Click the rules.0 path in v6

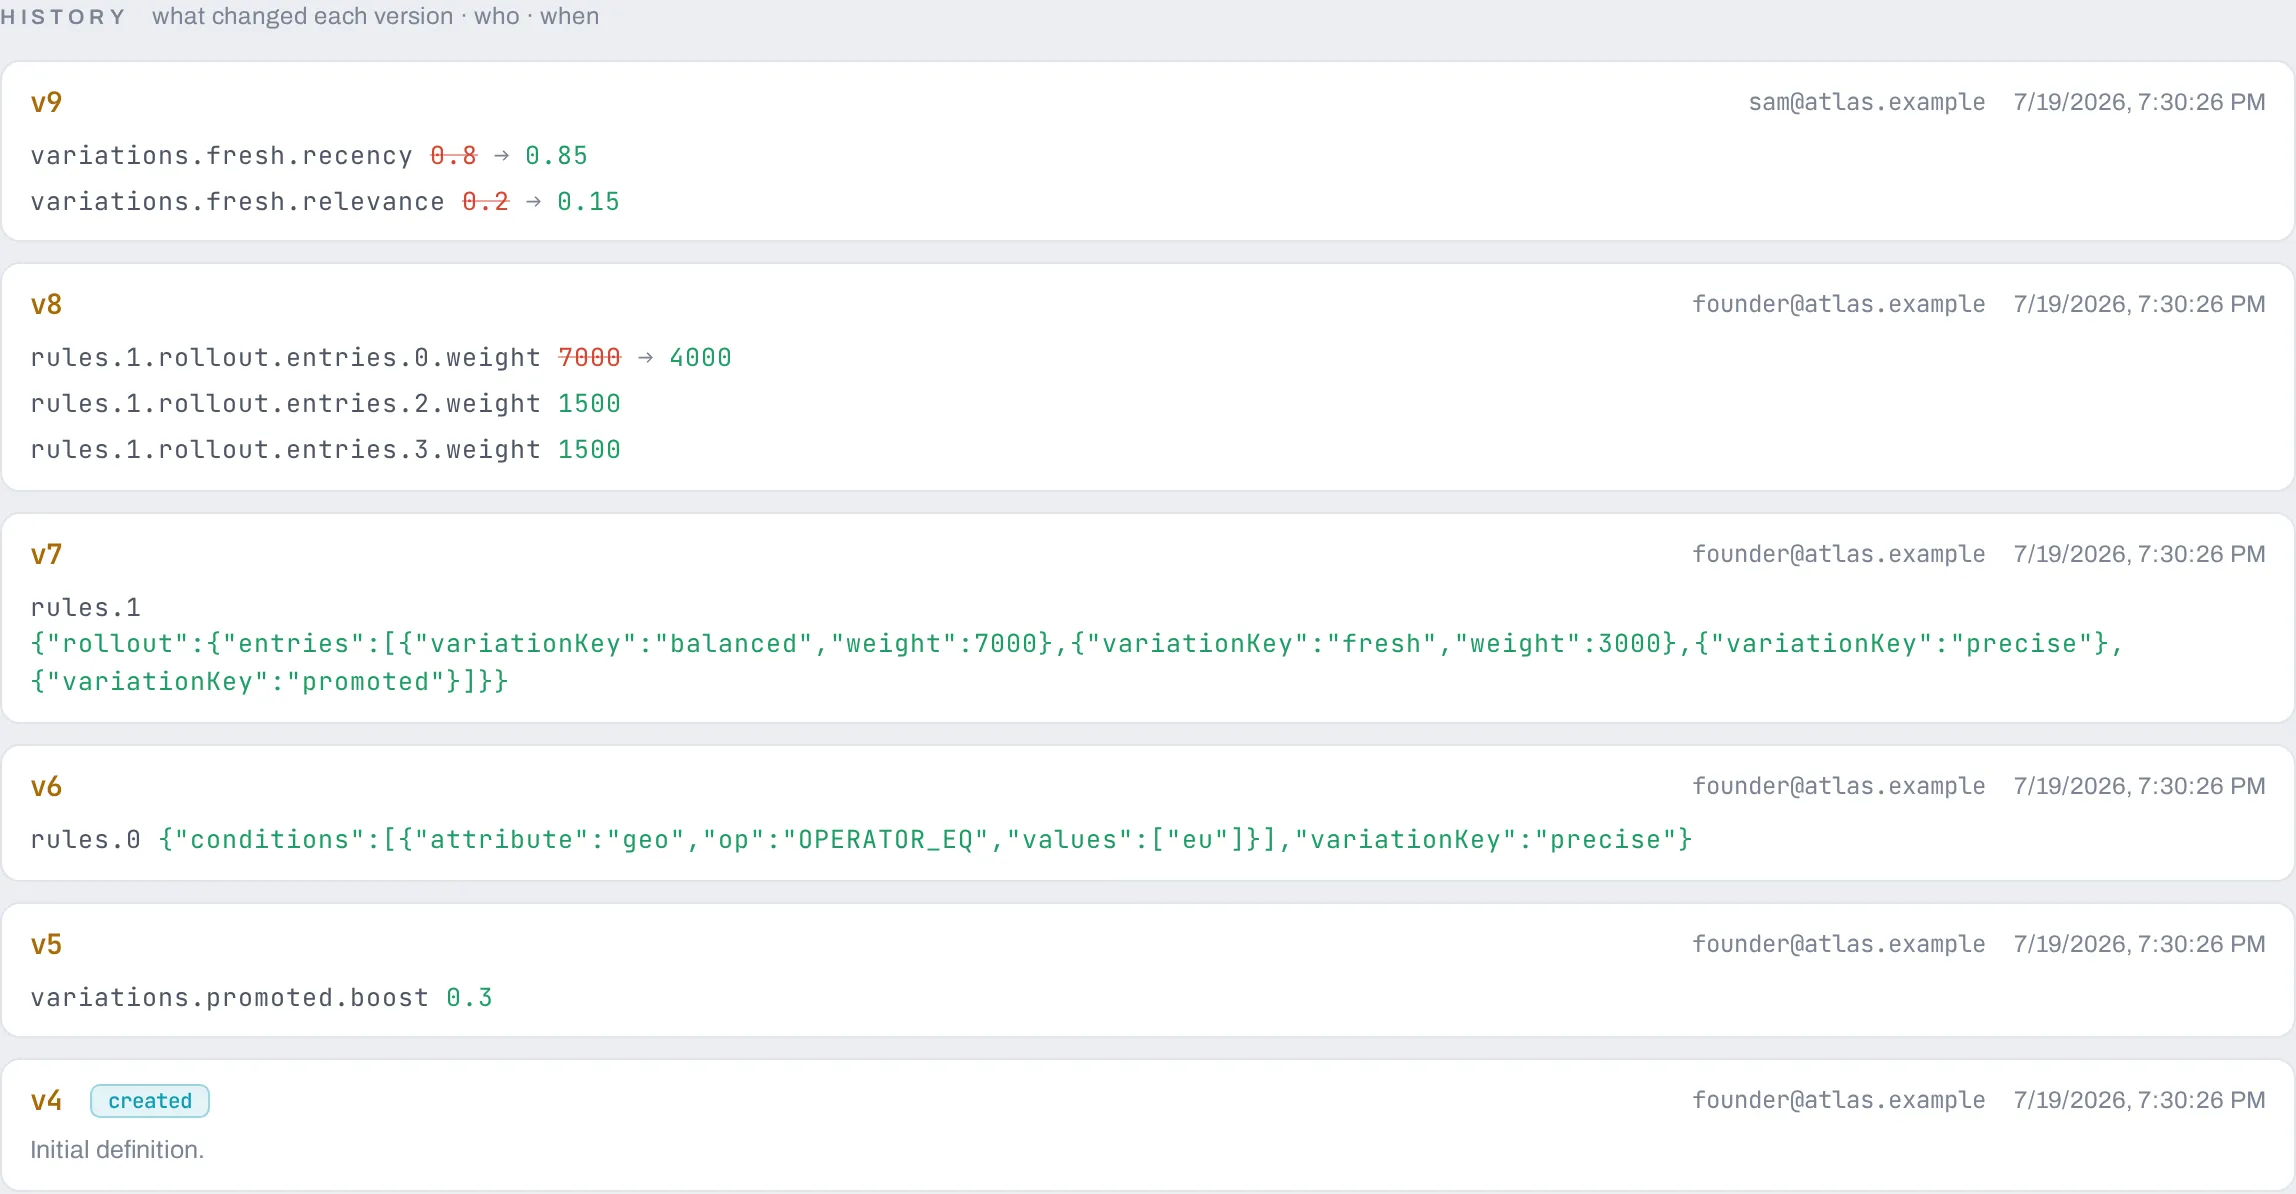point(86,840)
